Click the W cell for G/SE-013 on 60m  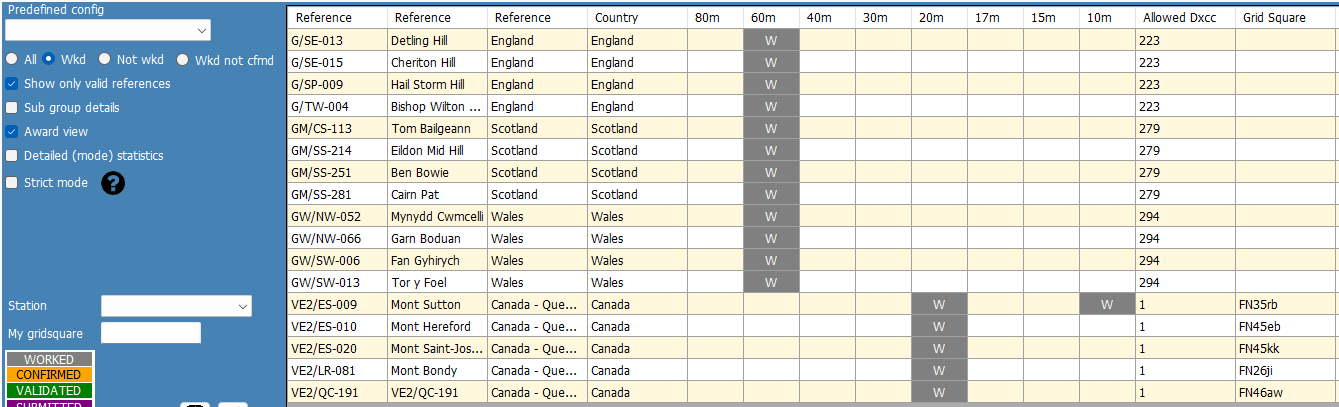771,41
